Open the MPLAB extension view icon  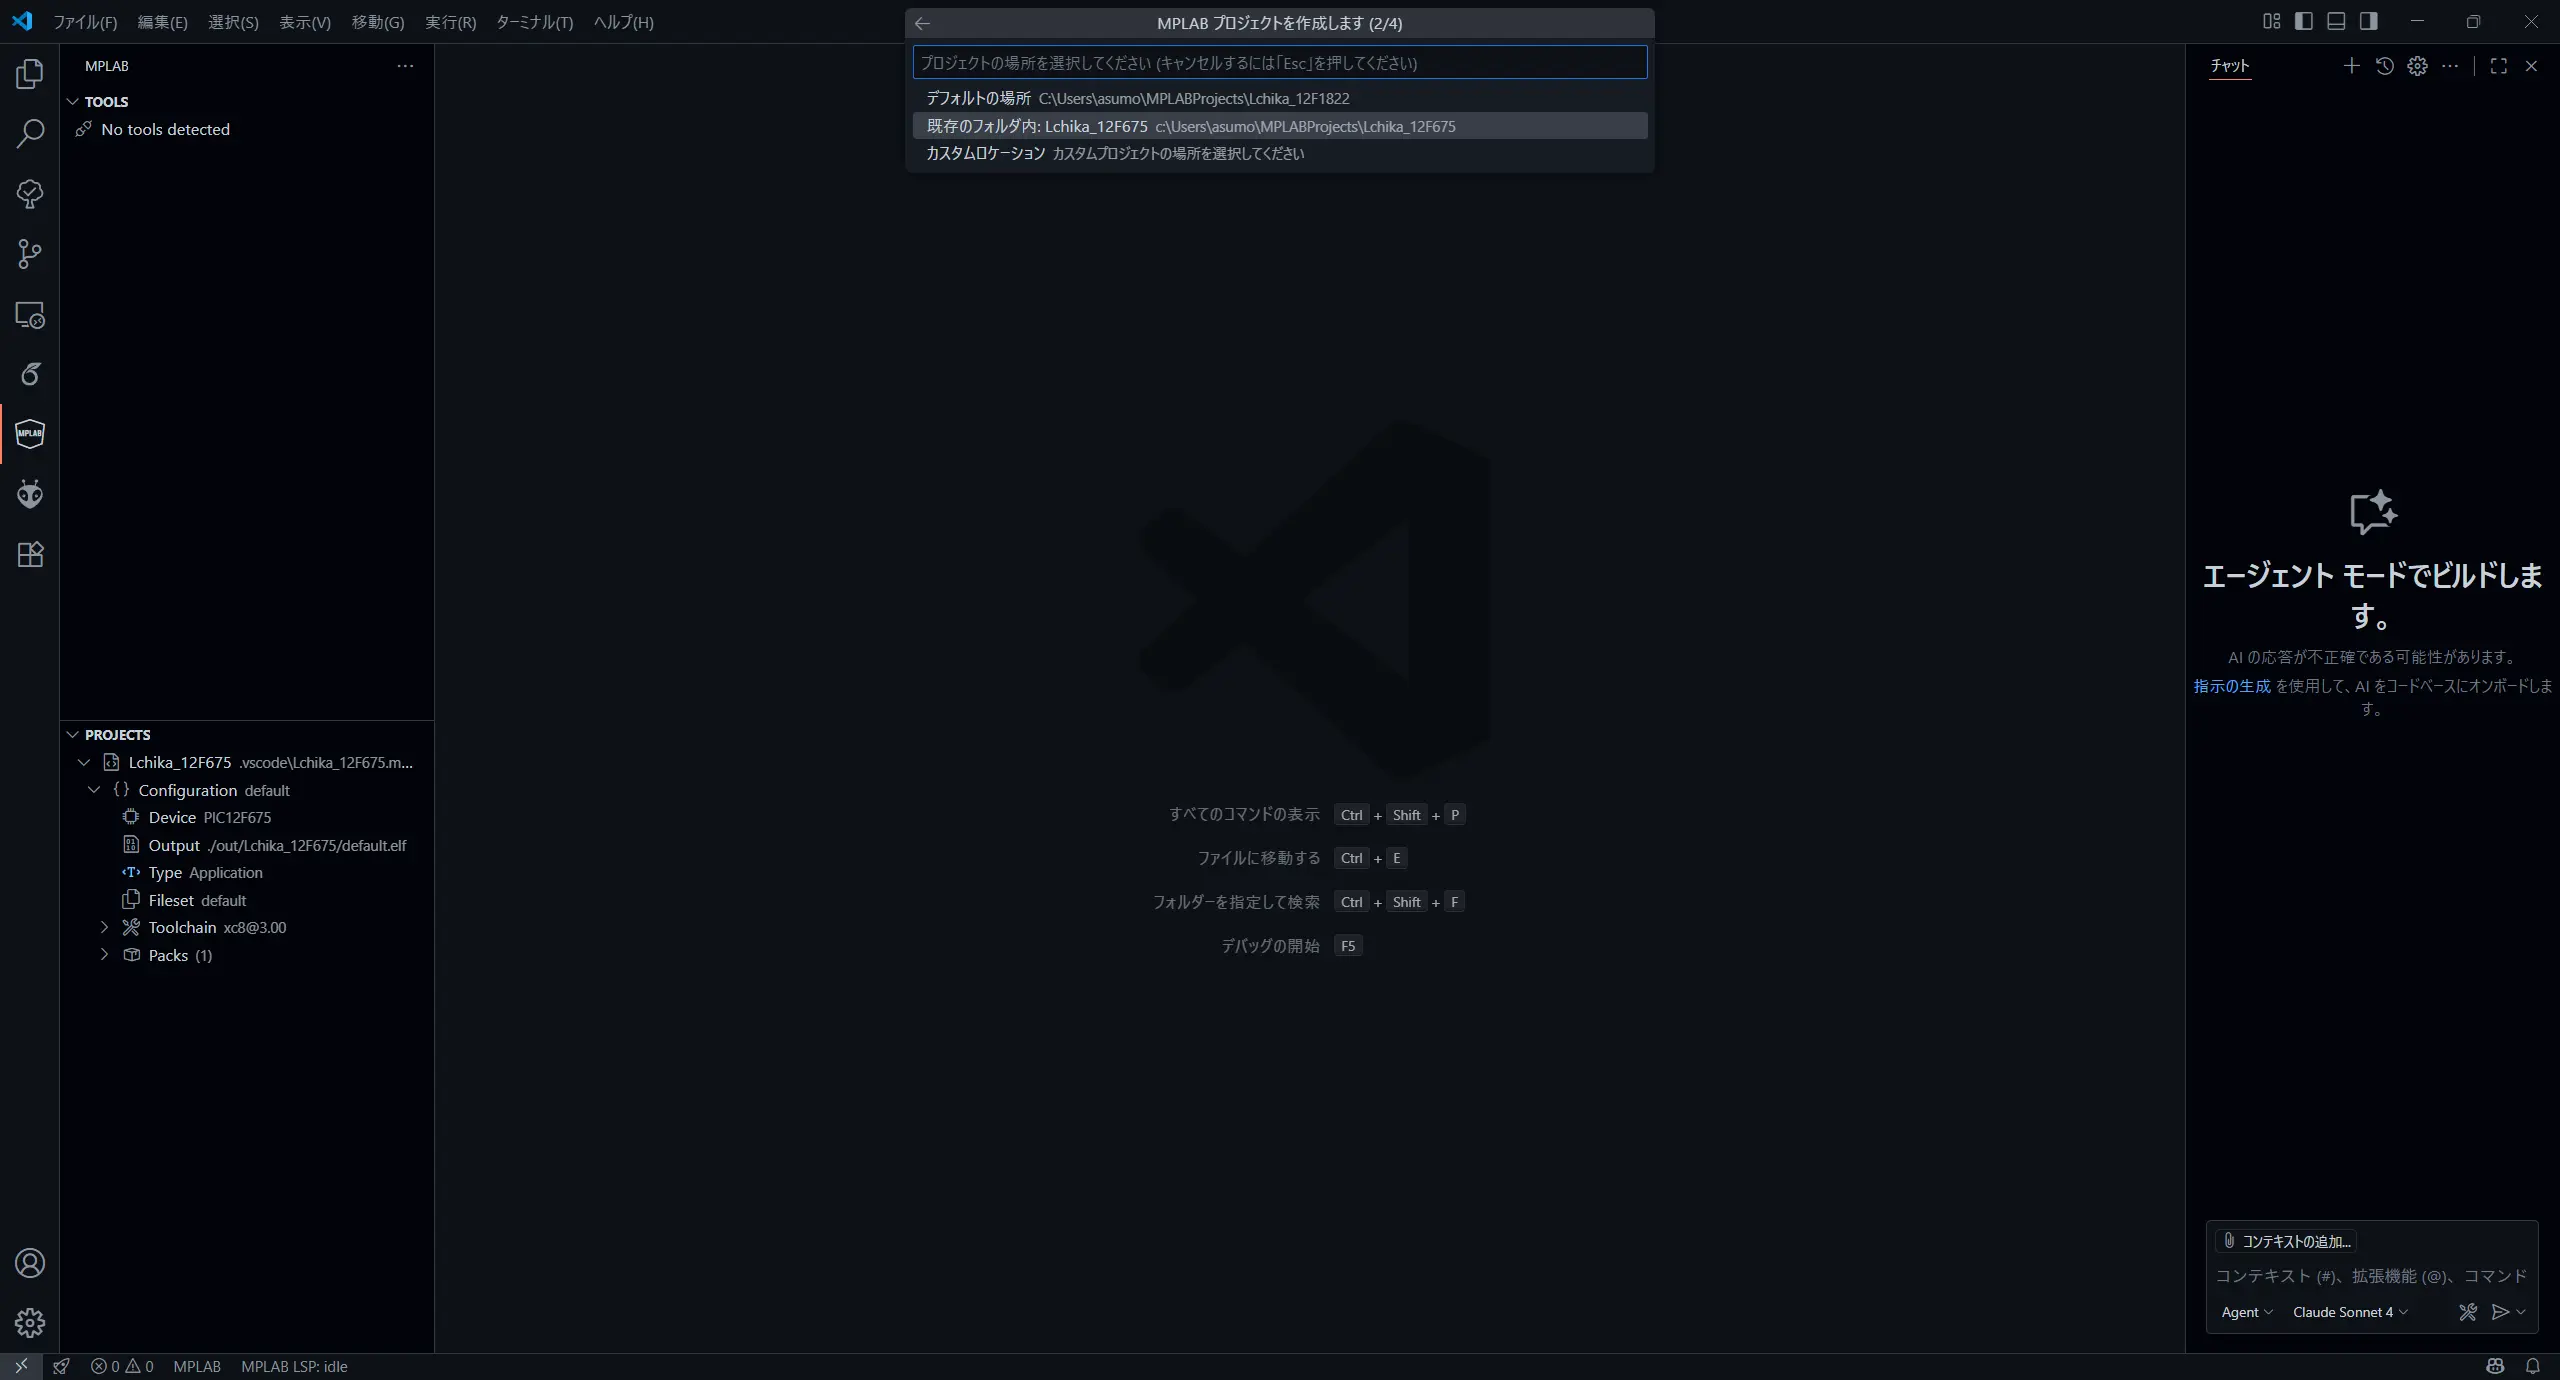pos(30,434)
